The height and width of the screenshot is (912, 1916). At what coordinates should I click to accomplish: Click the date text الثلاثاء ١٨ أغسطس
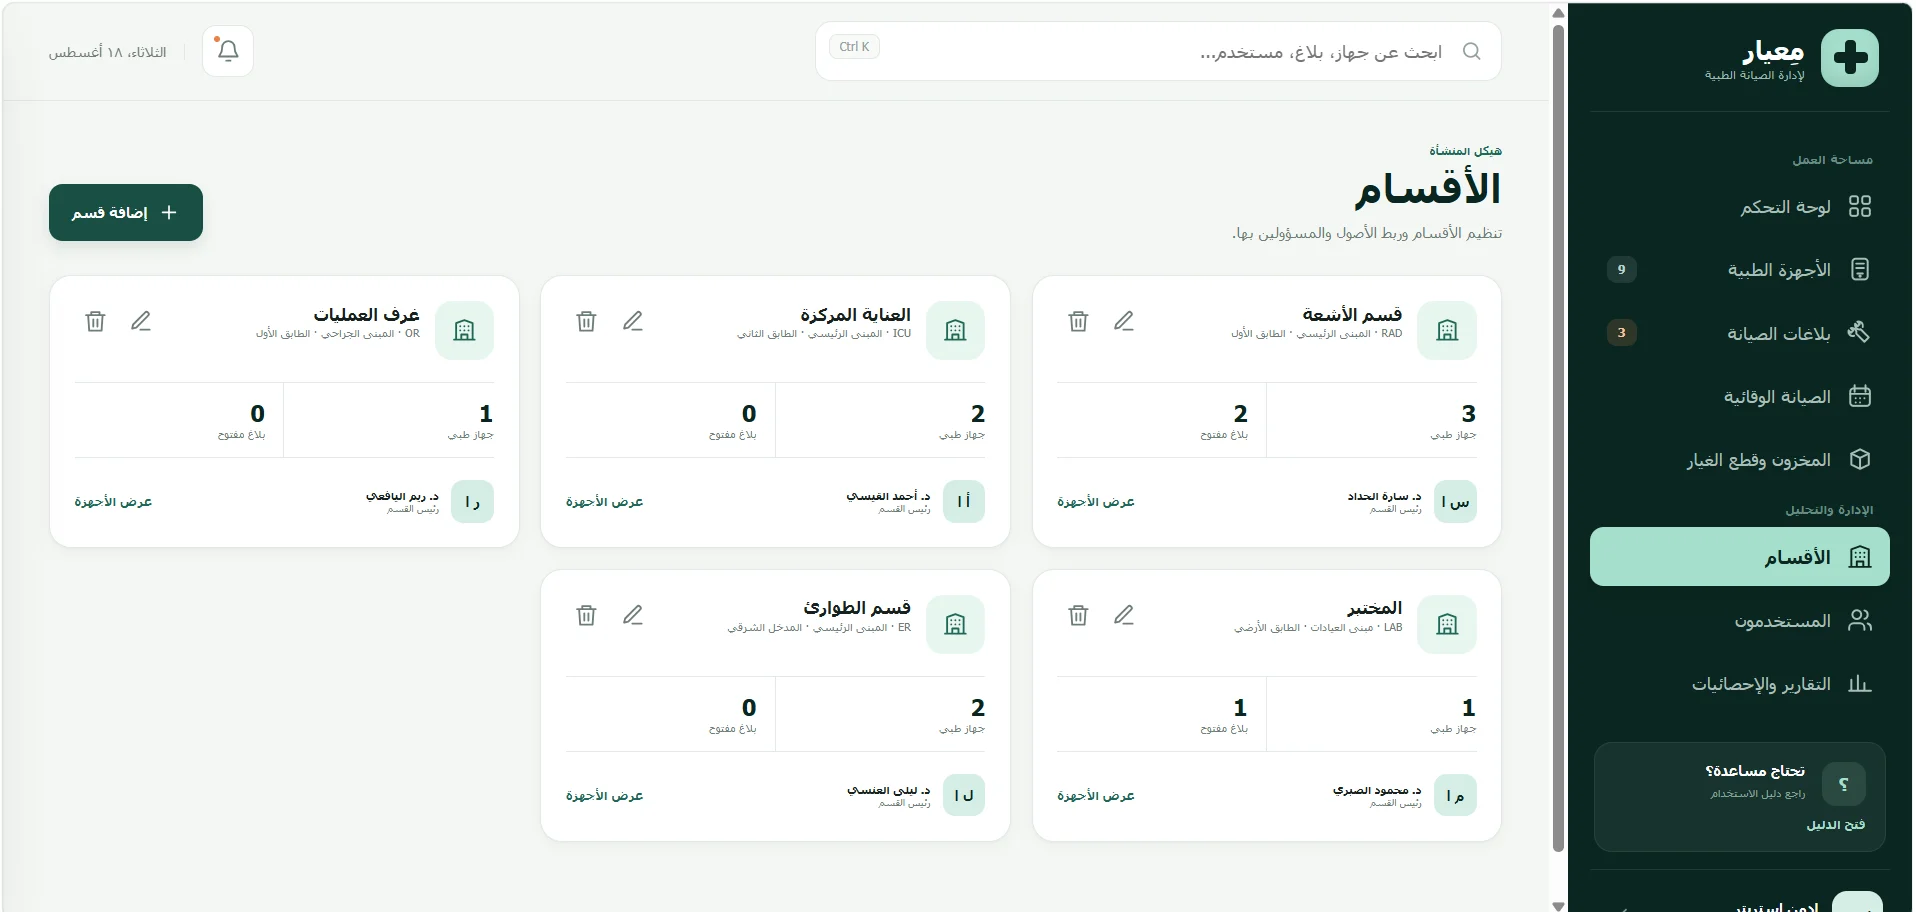tap(108, 52)
